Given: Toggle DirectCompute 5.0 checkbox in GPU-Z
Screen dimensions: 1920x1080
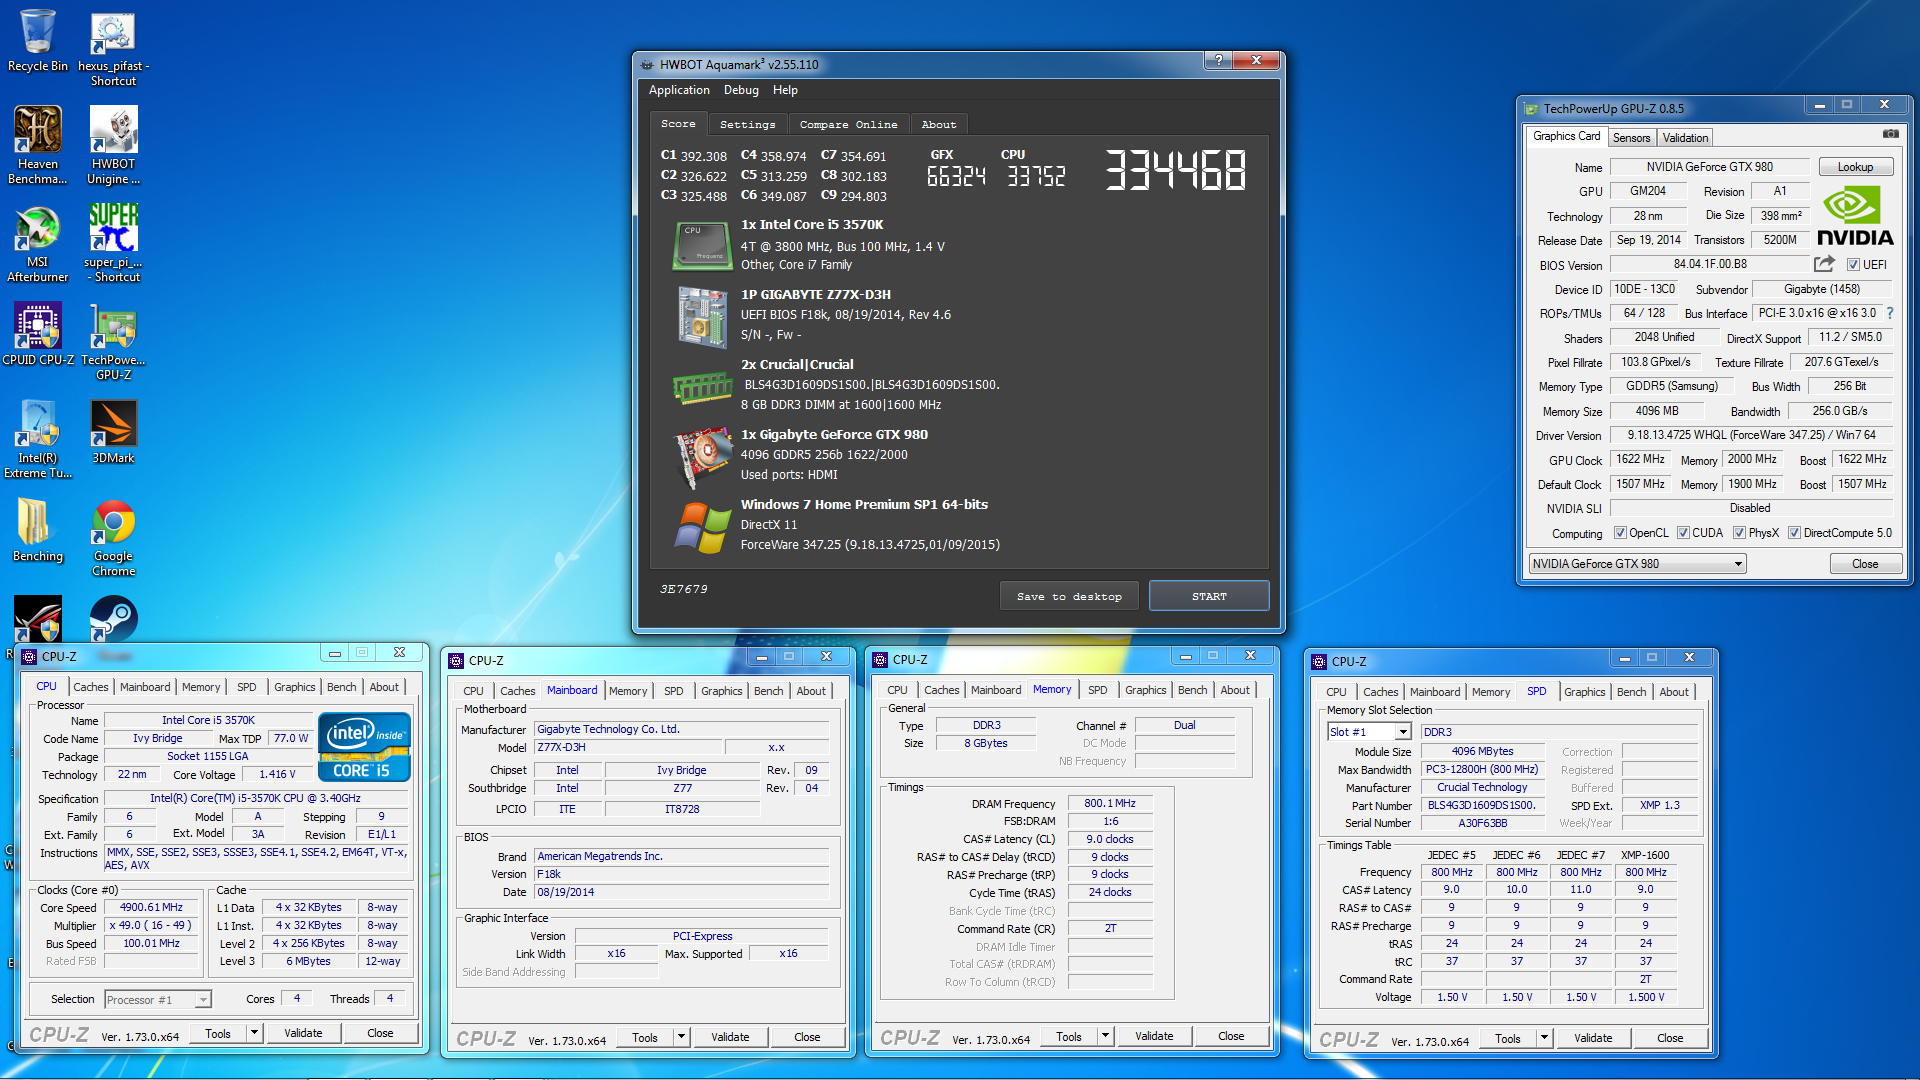Looking at the screenshot, I should tap(1794, 533).
